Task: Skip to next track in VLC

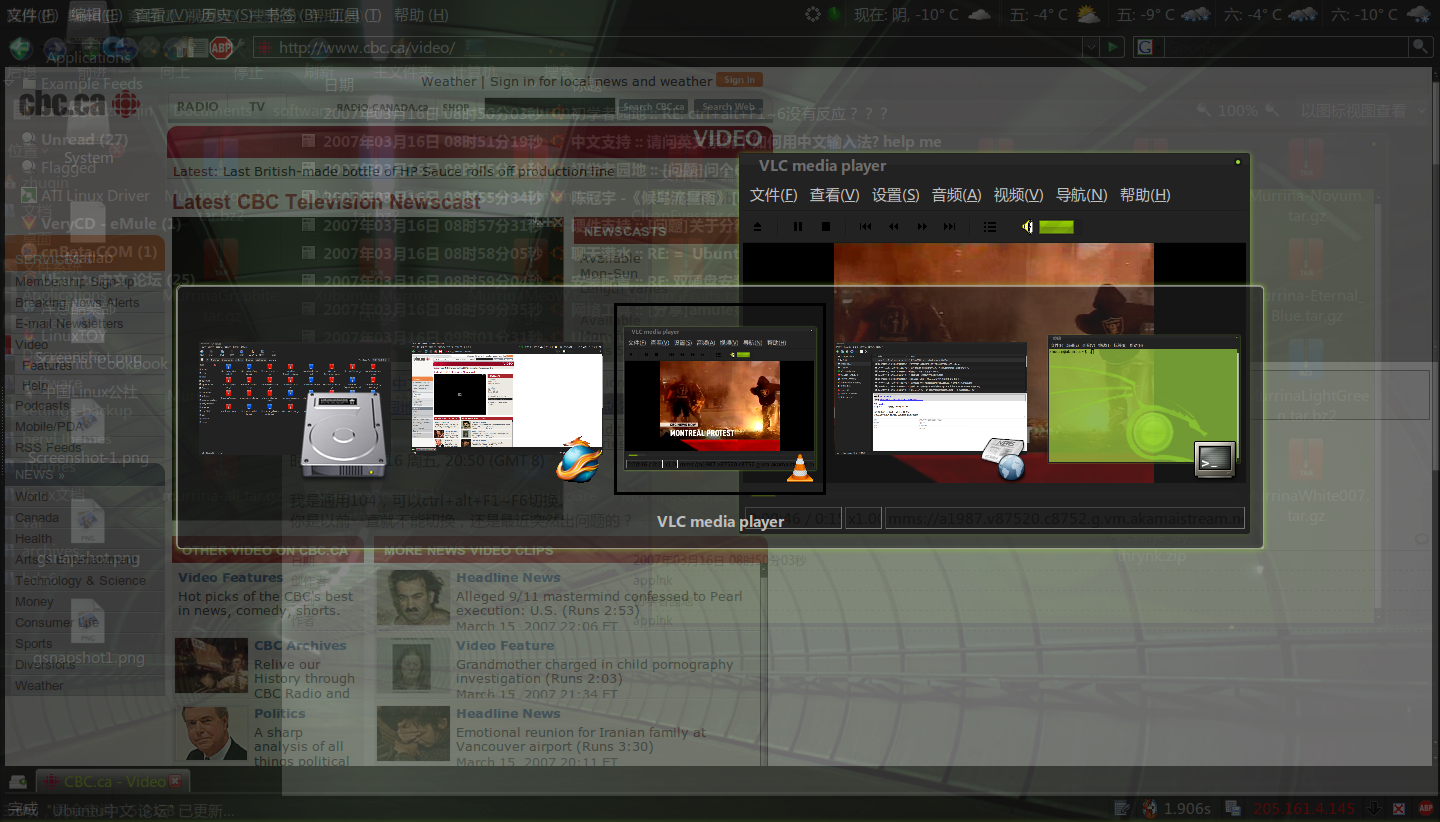Action: 950,227
